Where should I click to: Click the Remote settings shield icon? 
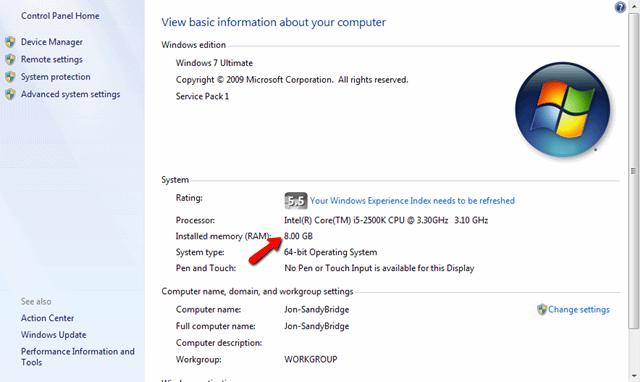click(10, 59)
